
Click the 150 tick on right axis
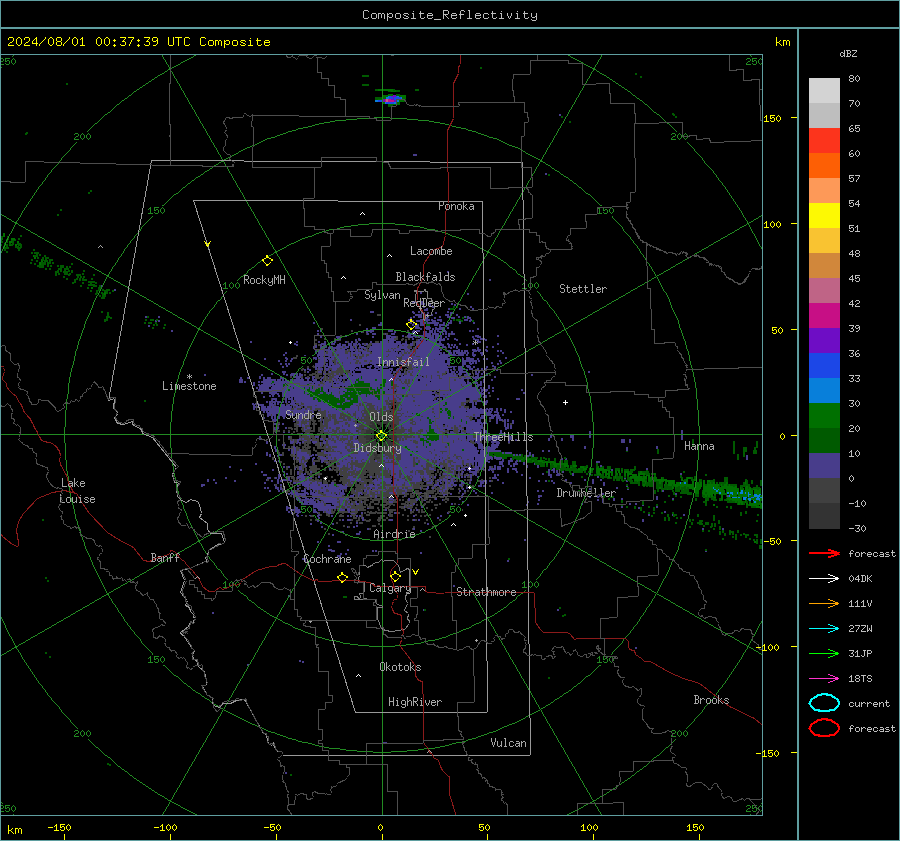(x=772, y=118)
